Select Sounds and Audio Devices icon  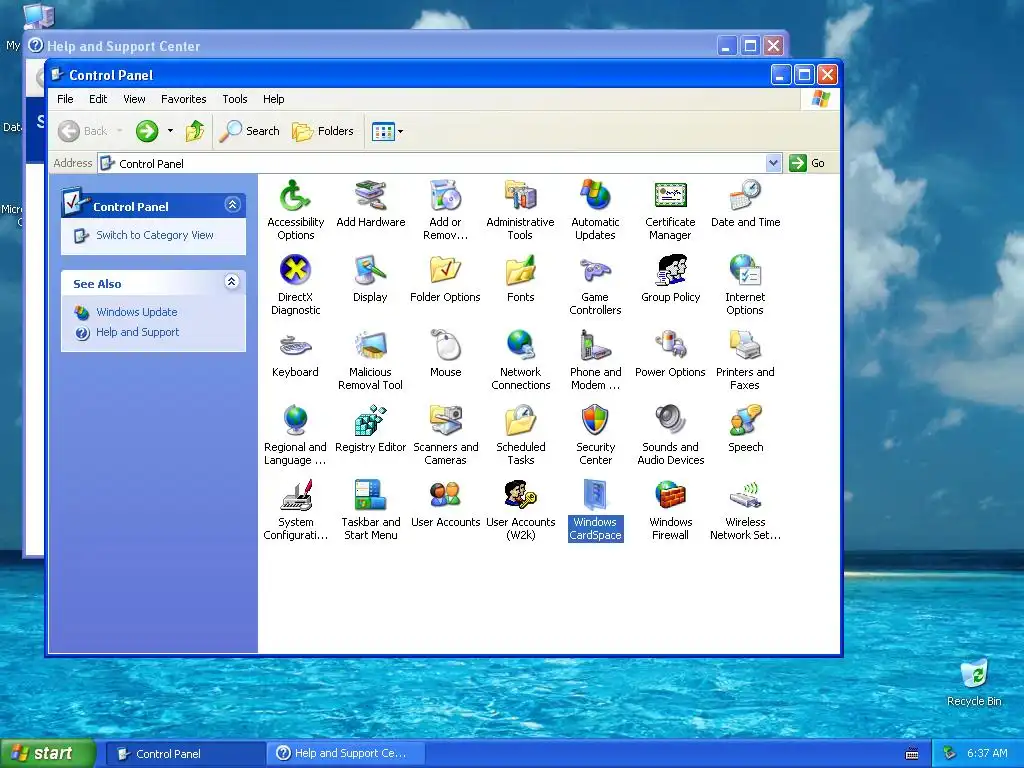click(670, 421)
